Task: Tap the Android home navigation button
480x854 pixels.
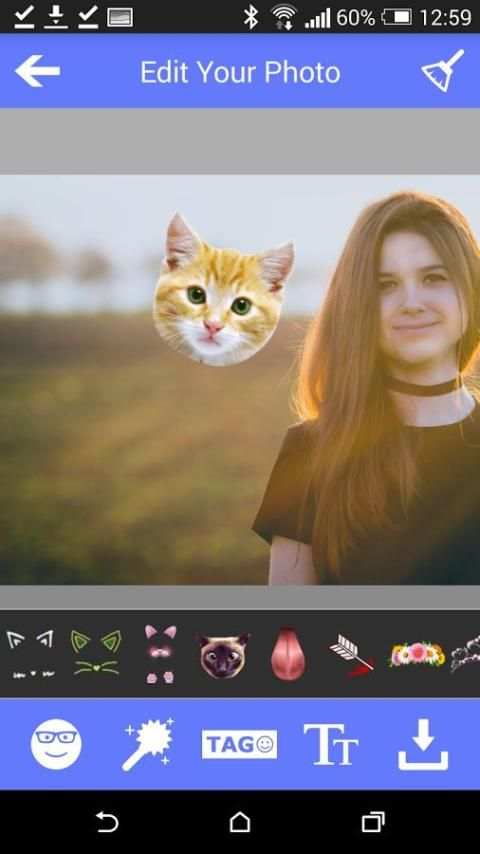Action: 240,821
